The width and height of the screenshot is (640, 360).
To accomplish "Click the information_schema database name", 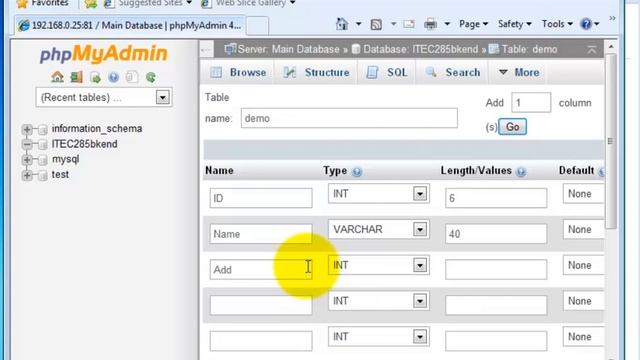I will click(97, 129).
